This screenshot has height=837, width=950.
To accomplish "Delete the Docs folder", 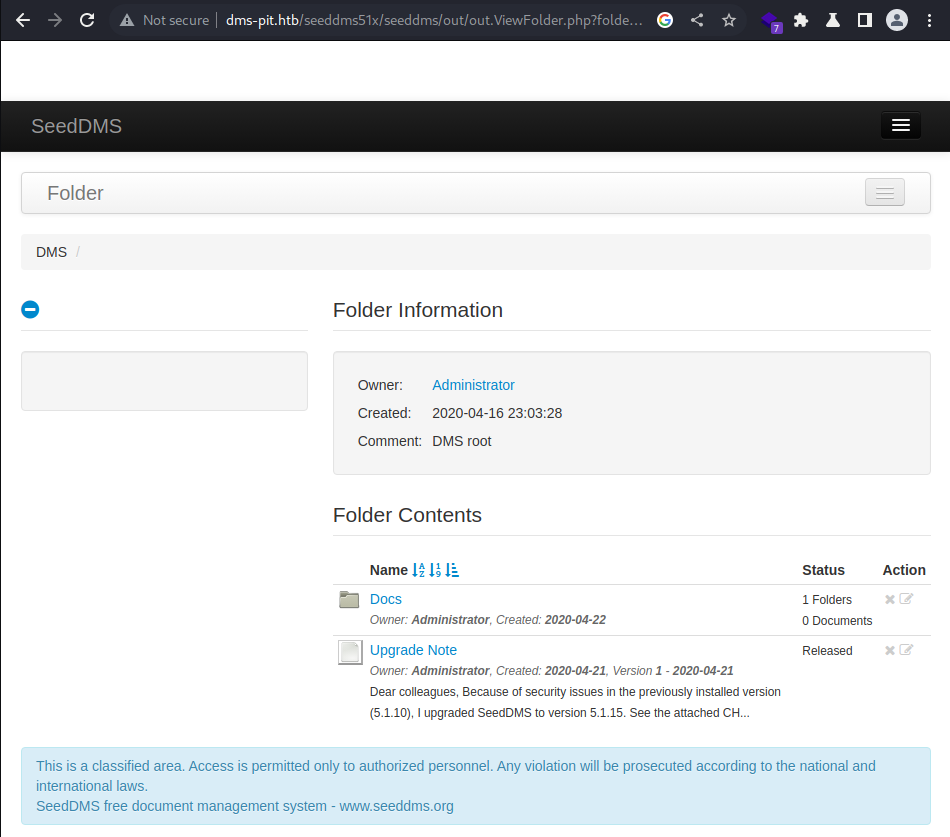I will 890,599.
